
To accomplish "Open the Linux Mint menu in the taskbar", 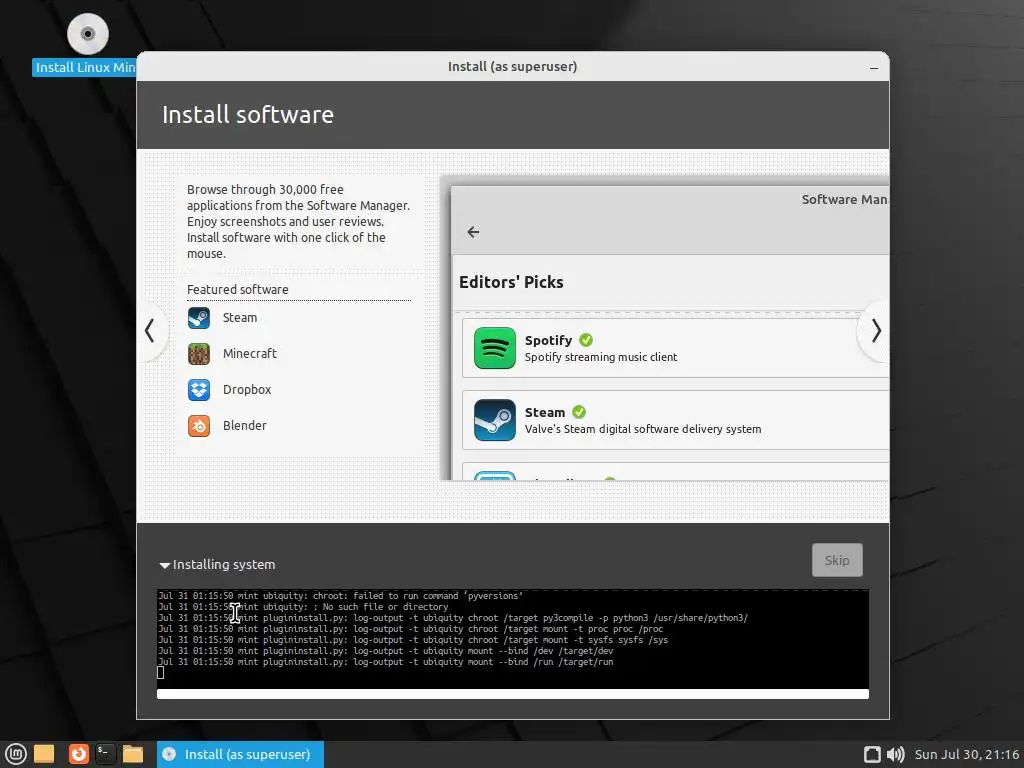I will pos(16,754).
